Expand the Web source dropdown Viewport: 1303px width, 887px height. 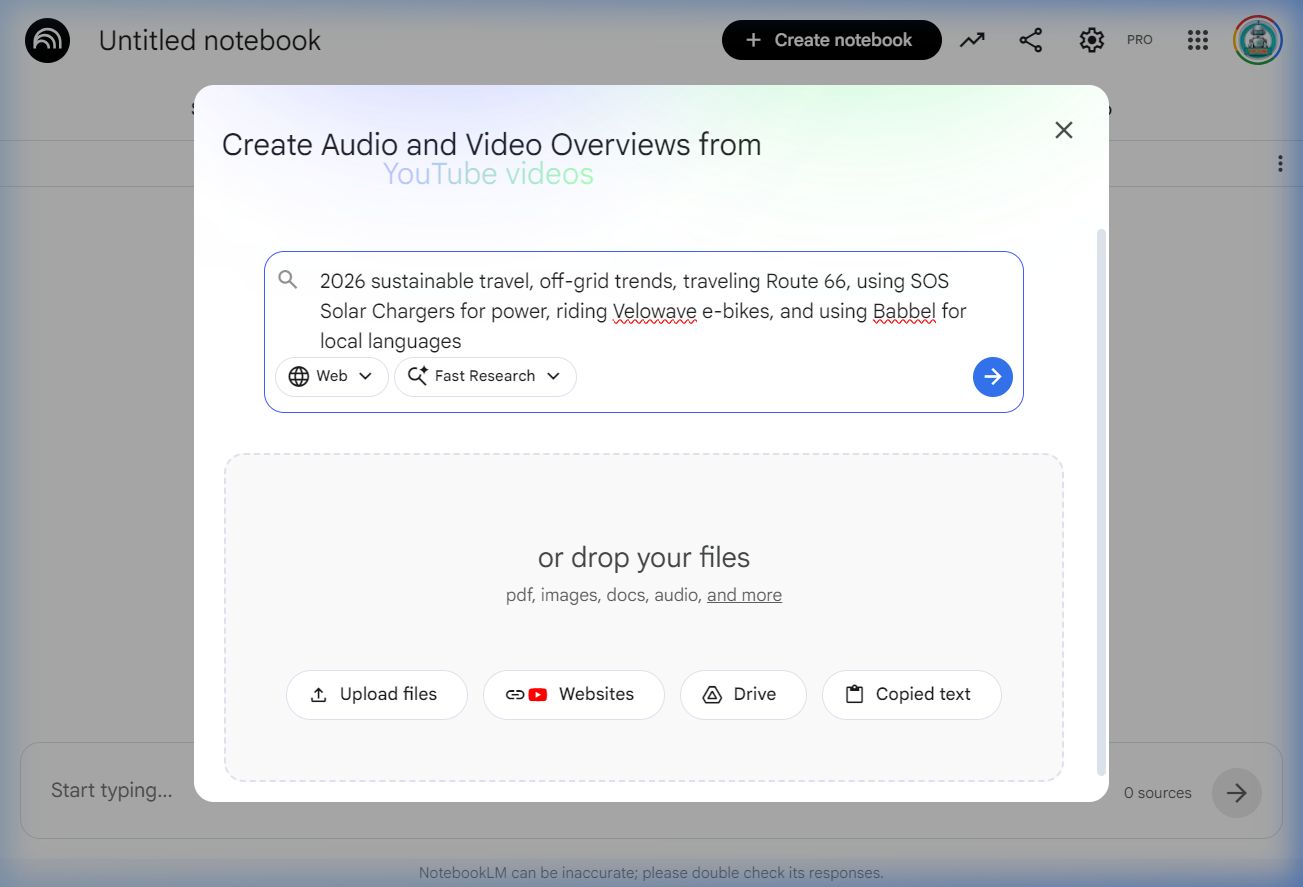331,377
